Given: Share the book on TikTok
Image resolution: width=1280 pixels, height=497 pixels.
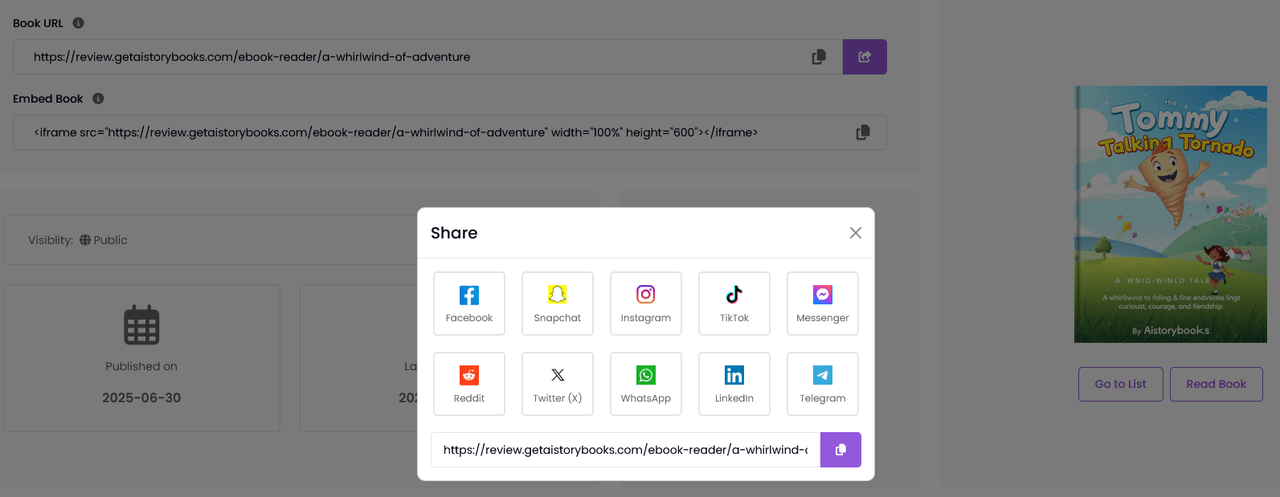Looking at the screenshot, I should click(734, 304).
